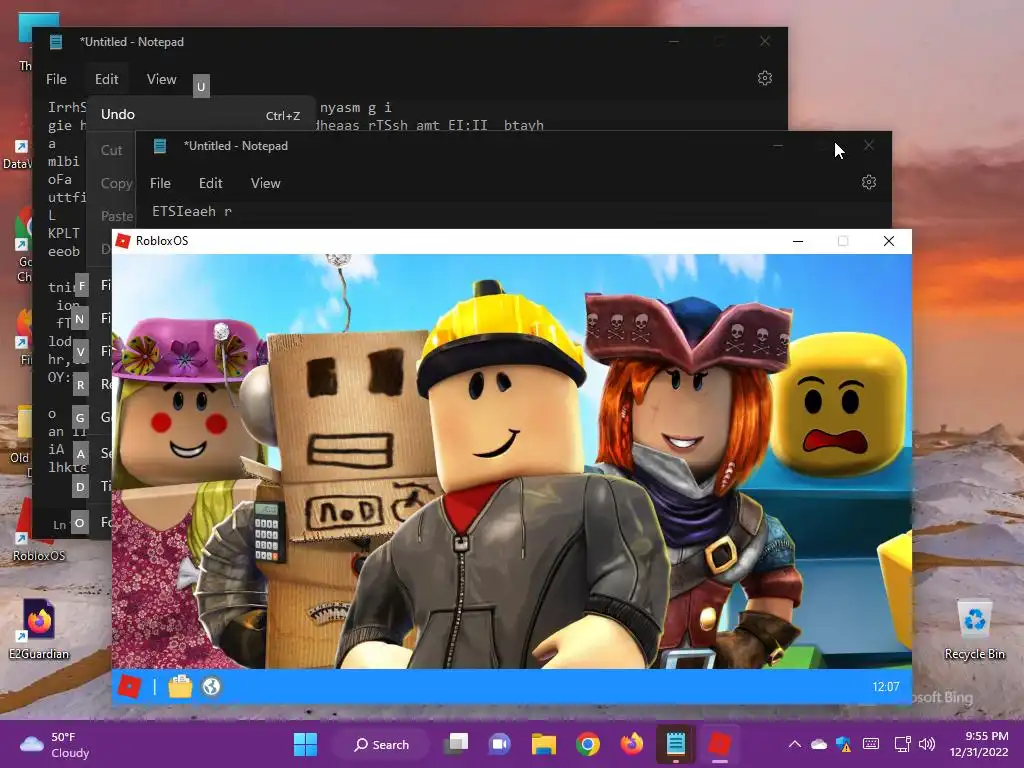Click Edit menu in the back Notepad window
The width and height of the screenshot is (1024, 768).
[106, 79]
